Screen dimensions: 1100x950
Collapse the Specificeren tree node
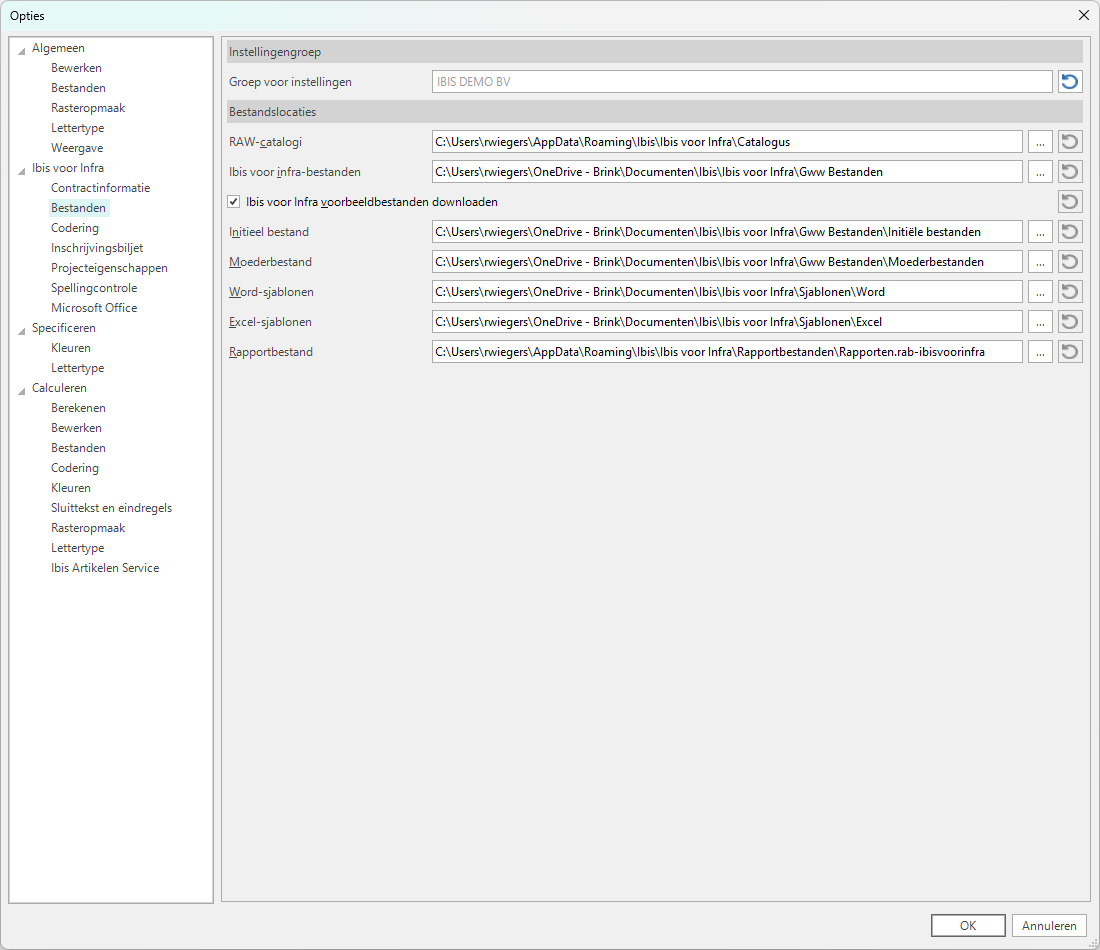pos(22,329)
